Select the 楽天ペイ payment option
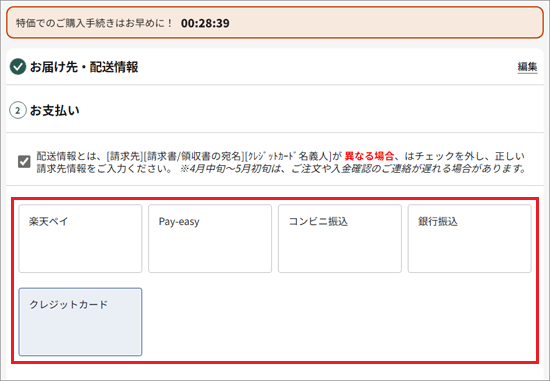Viewport: 550px width, 381px height. tap(80, 239)
